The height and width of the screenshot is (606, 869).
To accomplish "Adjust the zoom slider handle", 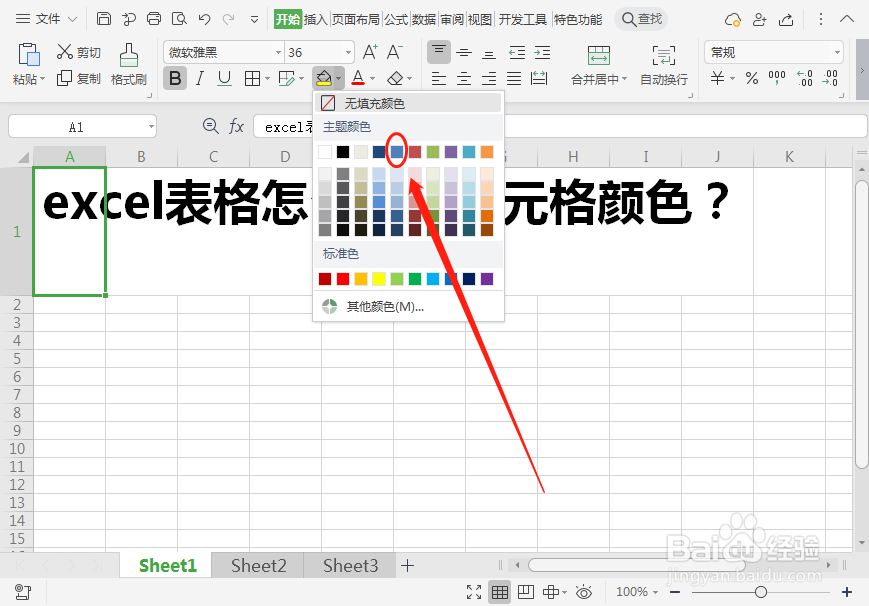I will pos(761,592).
